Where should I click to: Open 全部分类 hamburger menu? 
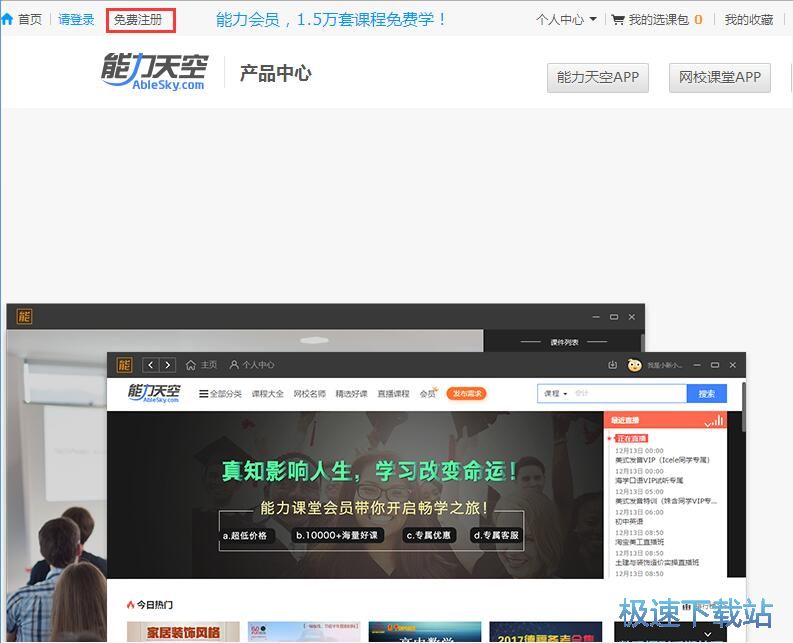pos(220,394)
